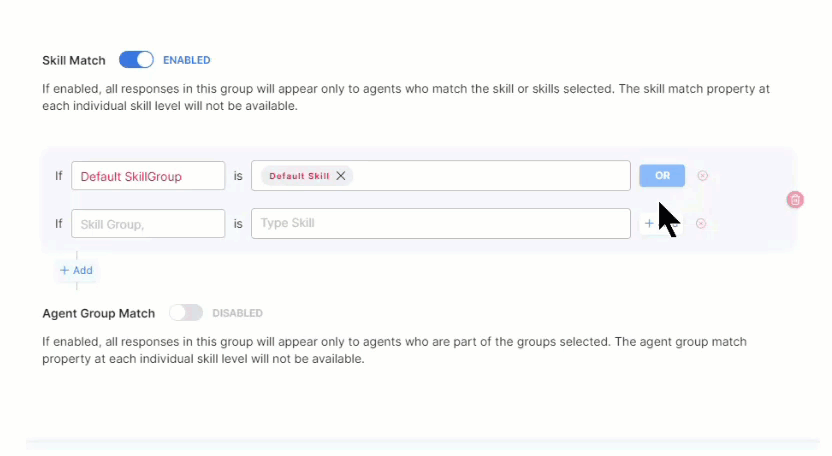832x456 pixels.
Task: Open the empty Skill Group selector
Action: point(148,224)
